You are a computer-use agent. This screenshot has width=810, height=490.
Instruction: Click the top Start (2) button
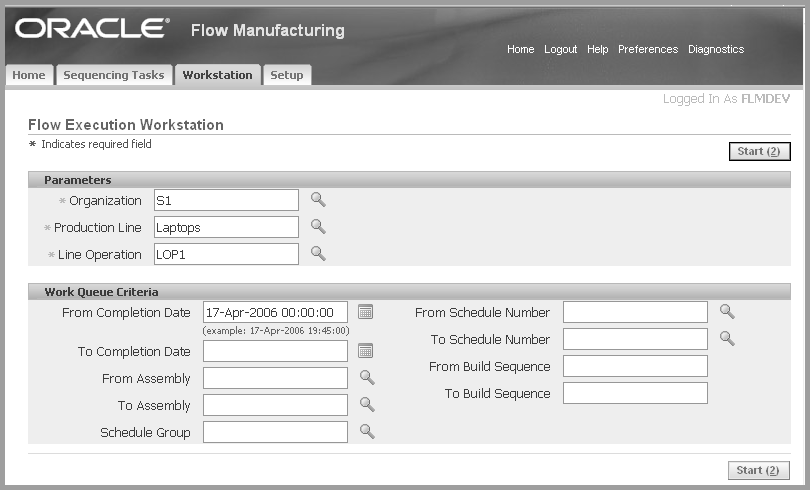759,151
